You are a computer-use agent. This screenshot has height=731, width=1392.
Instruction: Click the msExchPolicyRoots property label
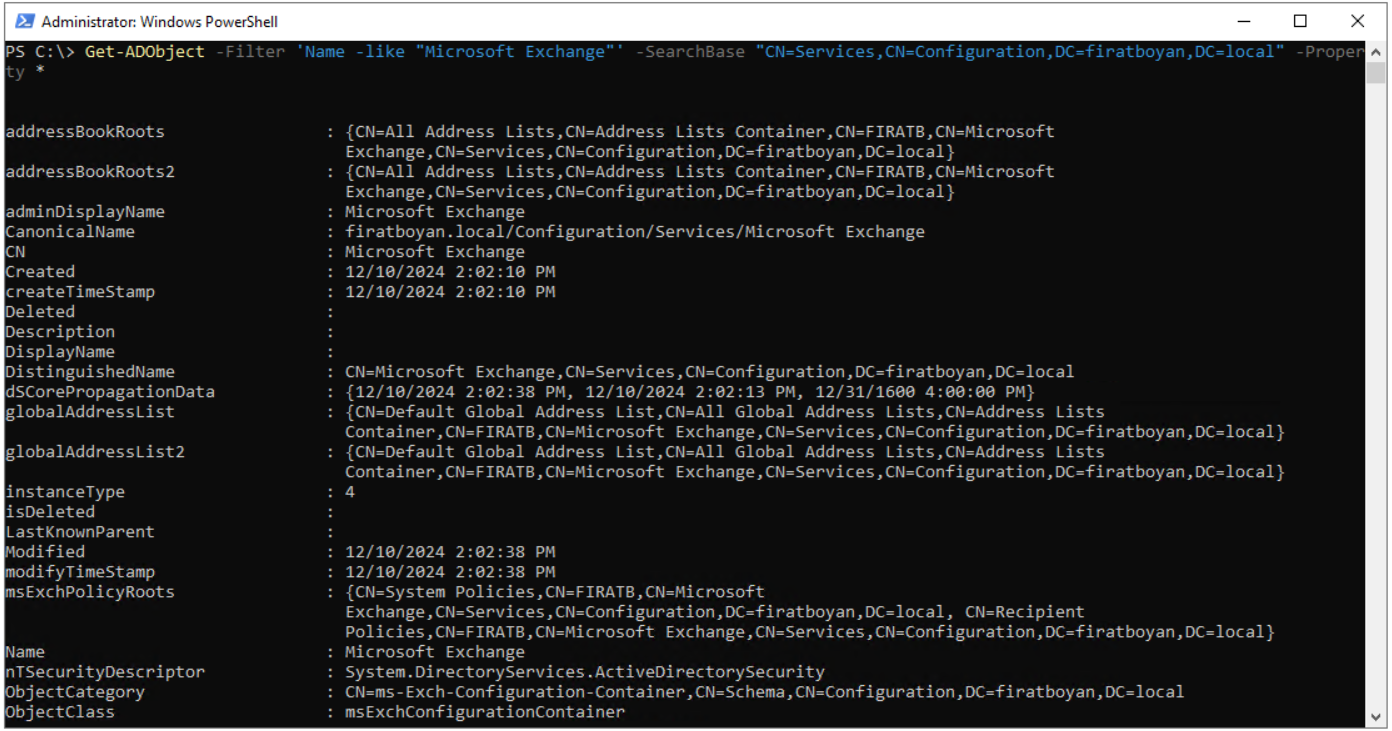[x=90, y=592]
